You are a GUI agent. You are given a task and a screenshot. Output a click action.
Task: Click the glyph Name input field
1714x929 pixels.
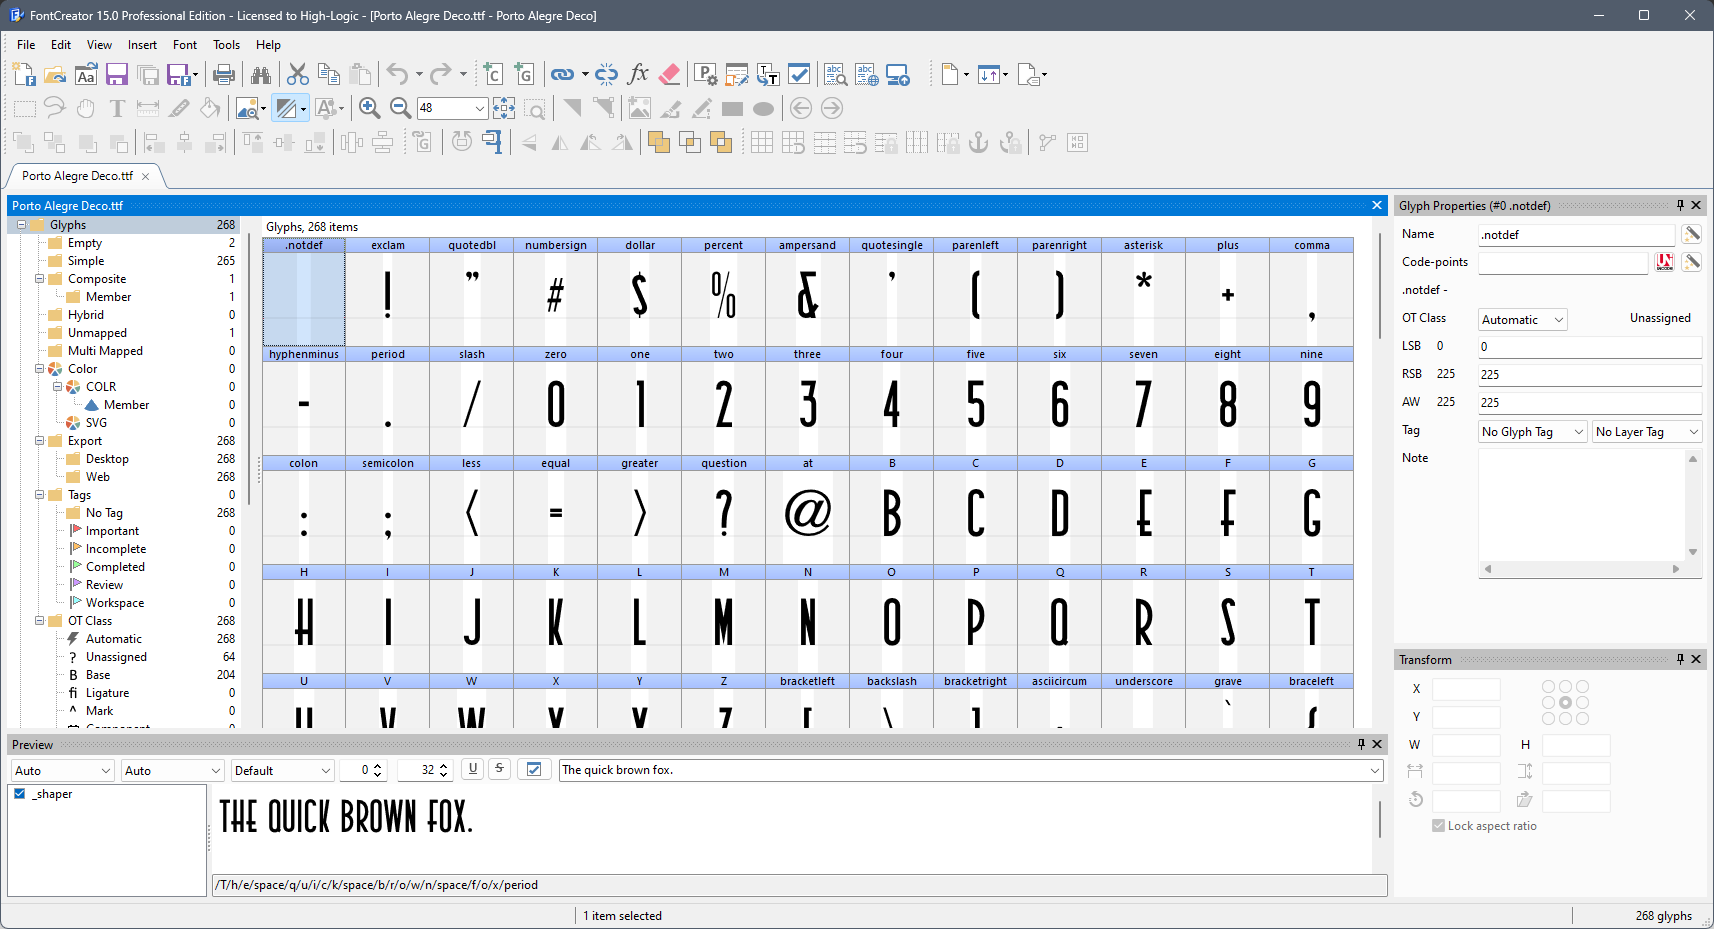click(1576, 235)
